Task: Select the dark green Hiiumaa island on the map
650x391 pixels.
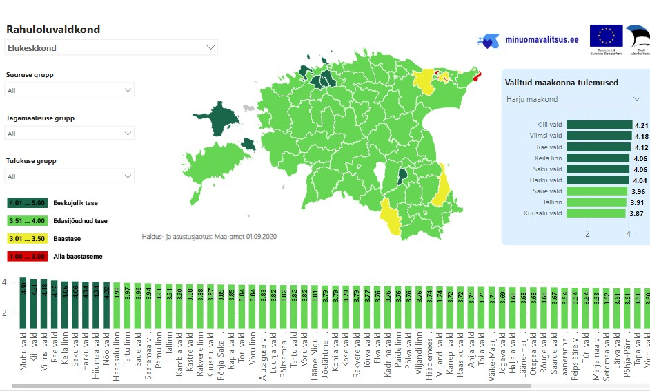Action: pyautogui.click(x=217, y=119)
